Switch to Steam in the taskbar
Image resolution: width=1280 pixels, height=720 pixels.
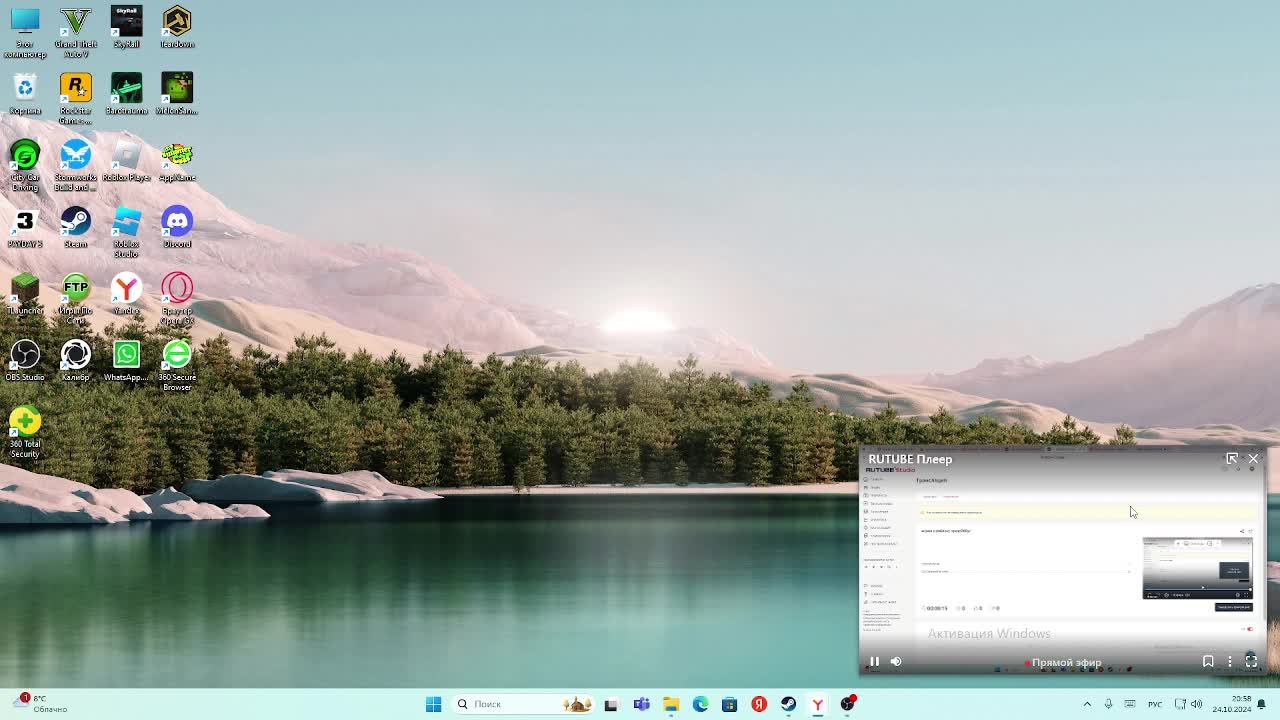[788, 704]
